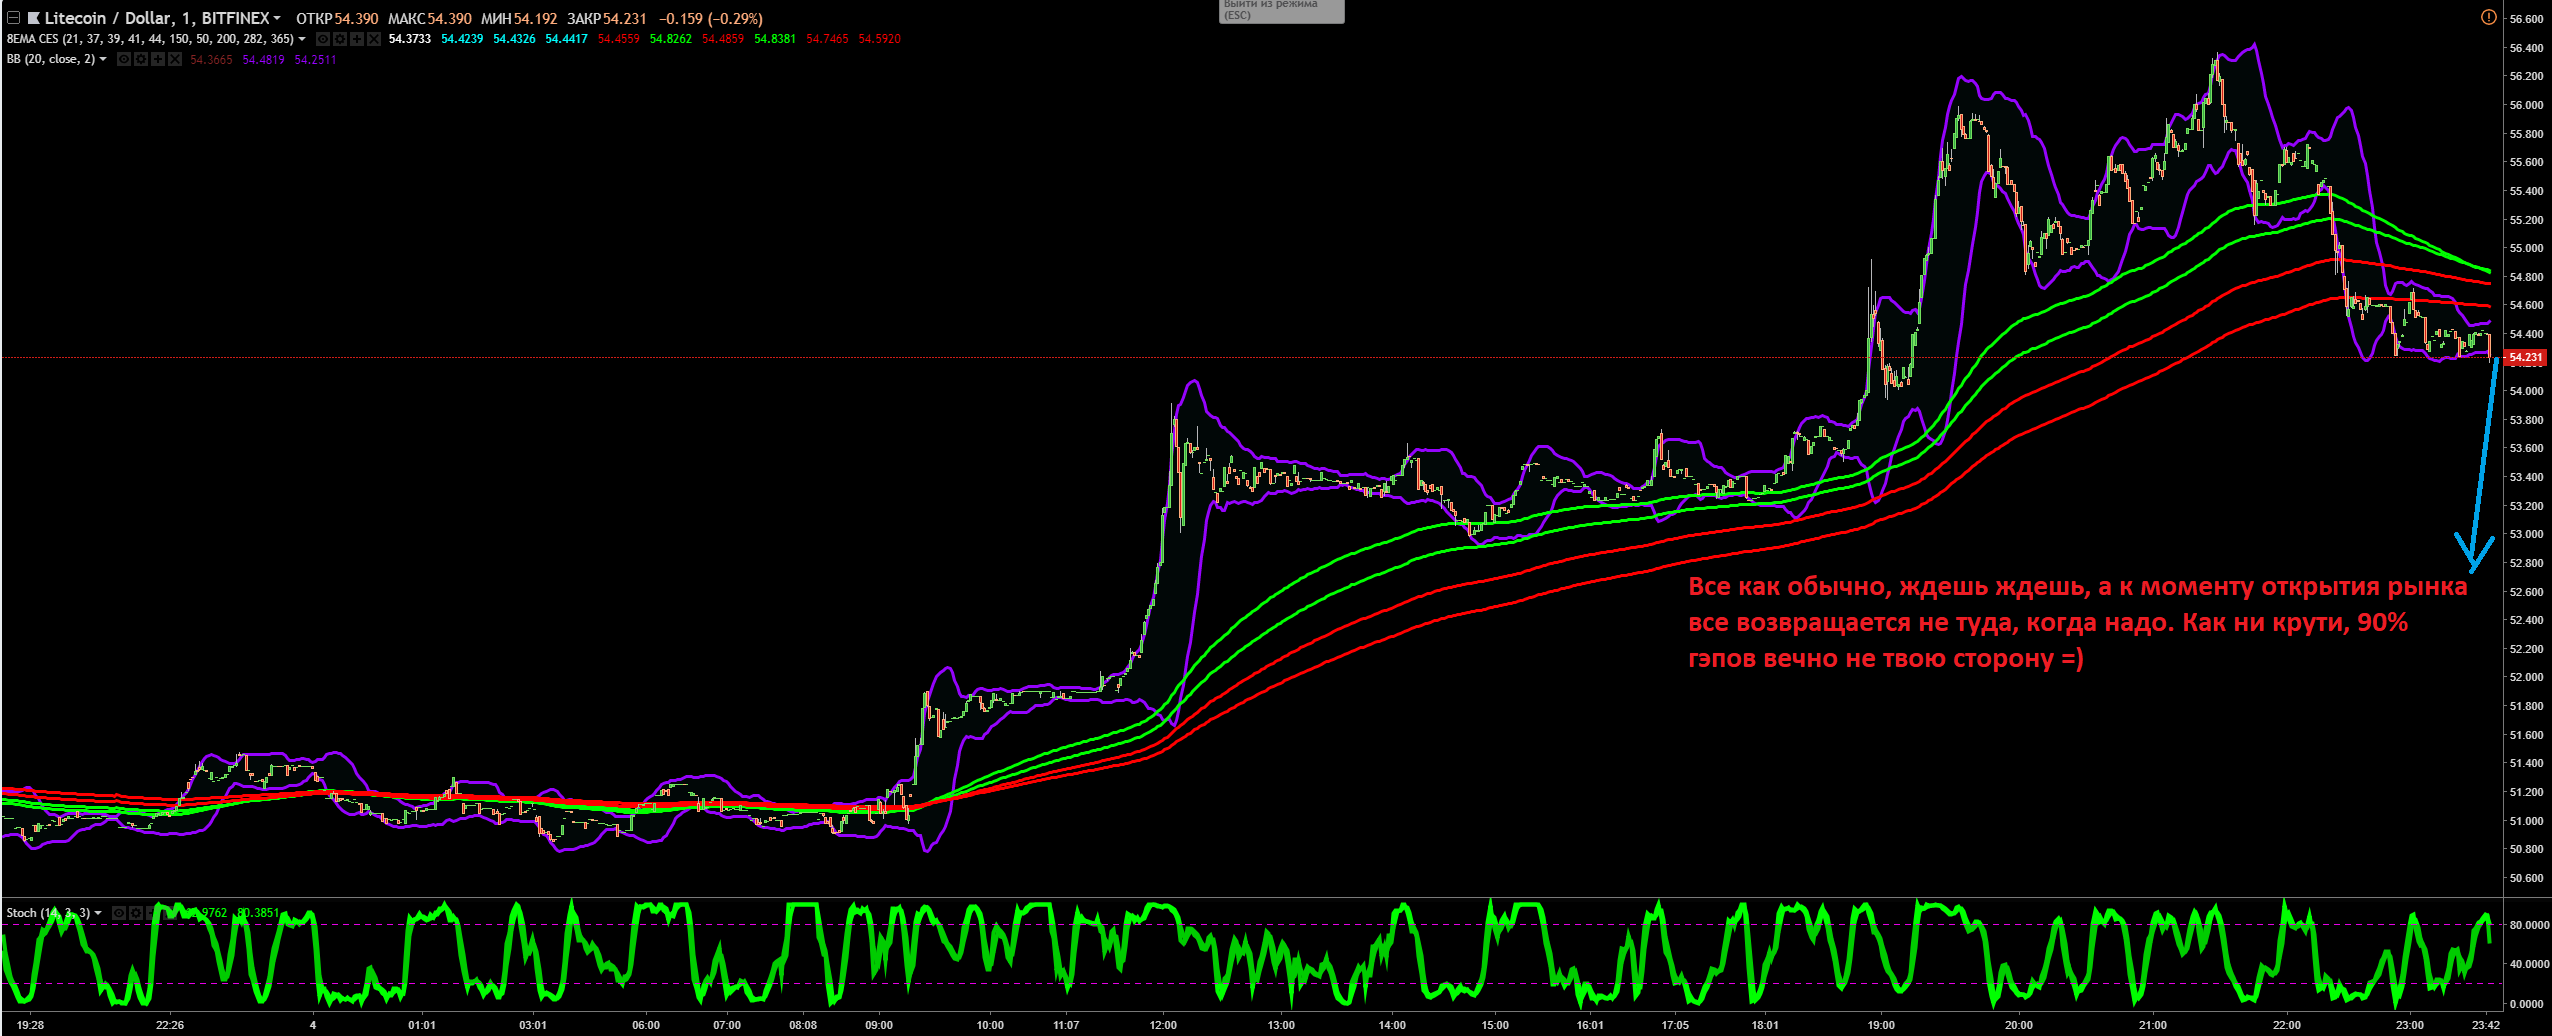This screenshot has height=1036, width=2552.
Task: Open the Stoch (14, 3, 3) dropdown arrow
Action: (x=98, y=913)
